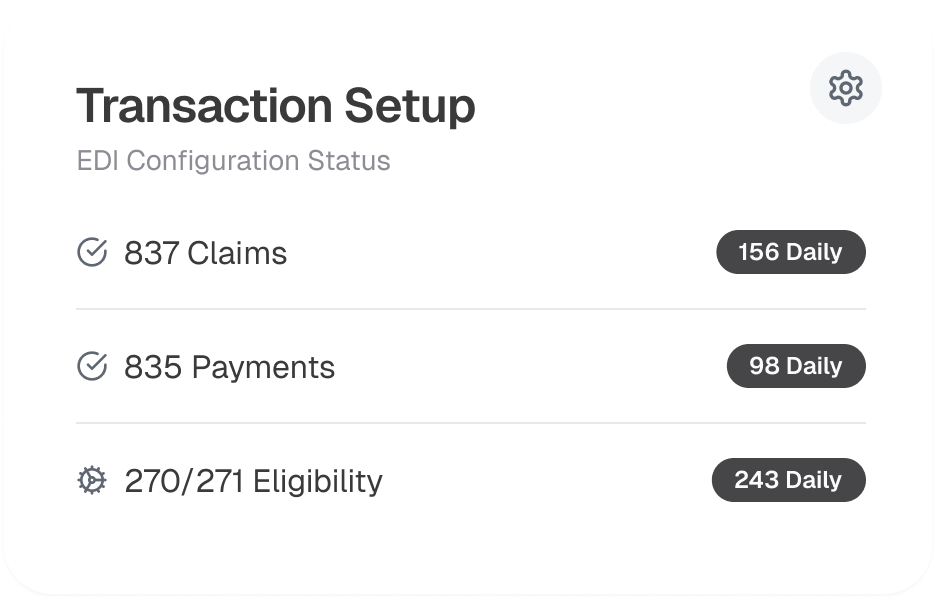Select the word Payments
Viewport: 936px width, 600px height.
tap(263, 367)
